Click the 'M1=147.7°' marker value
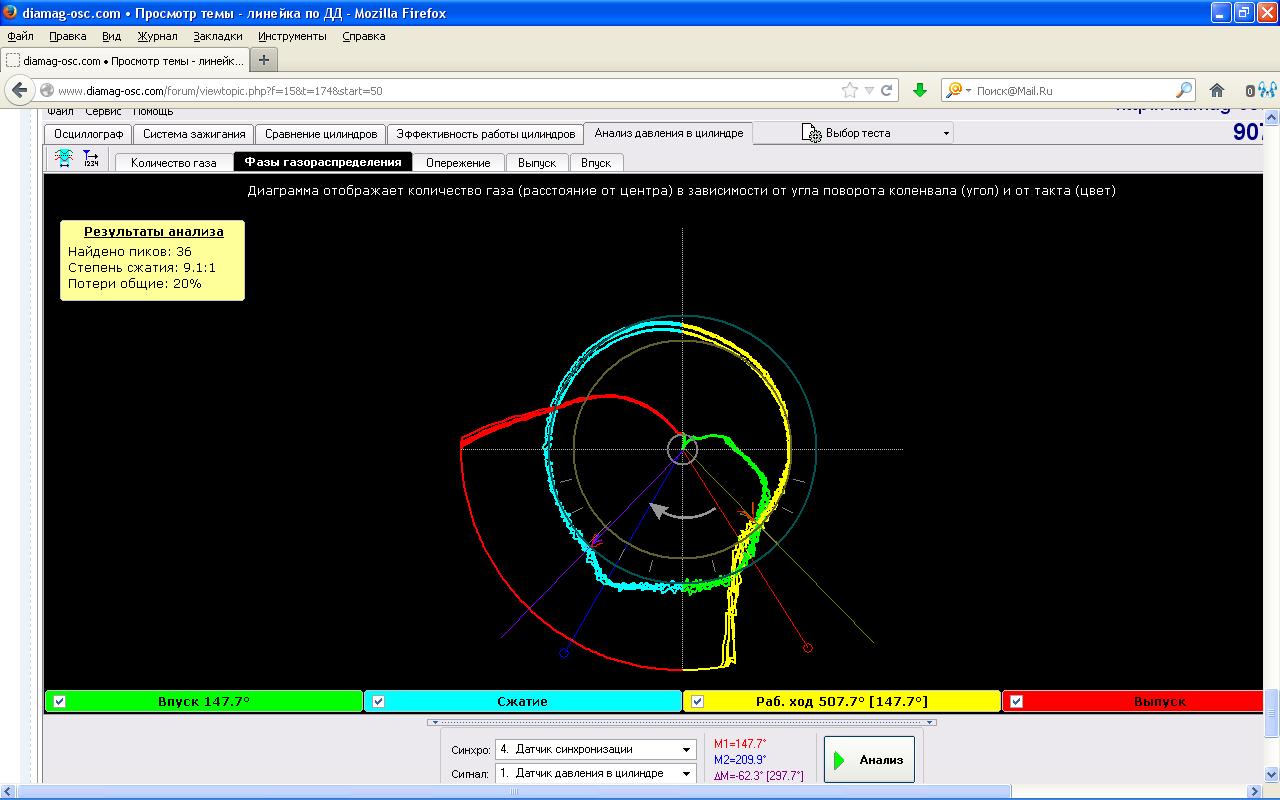The image size is (1280, 800). click(x=740, y=744)
